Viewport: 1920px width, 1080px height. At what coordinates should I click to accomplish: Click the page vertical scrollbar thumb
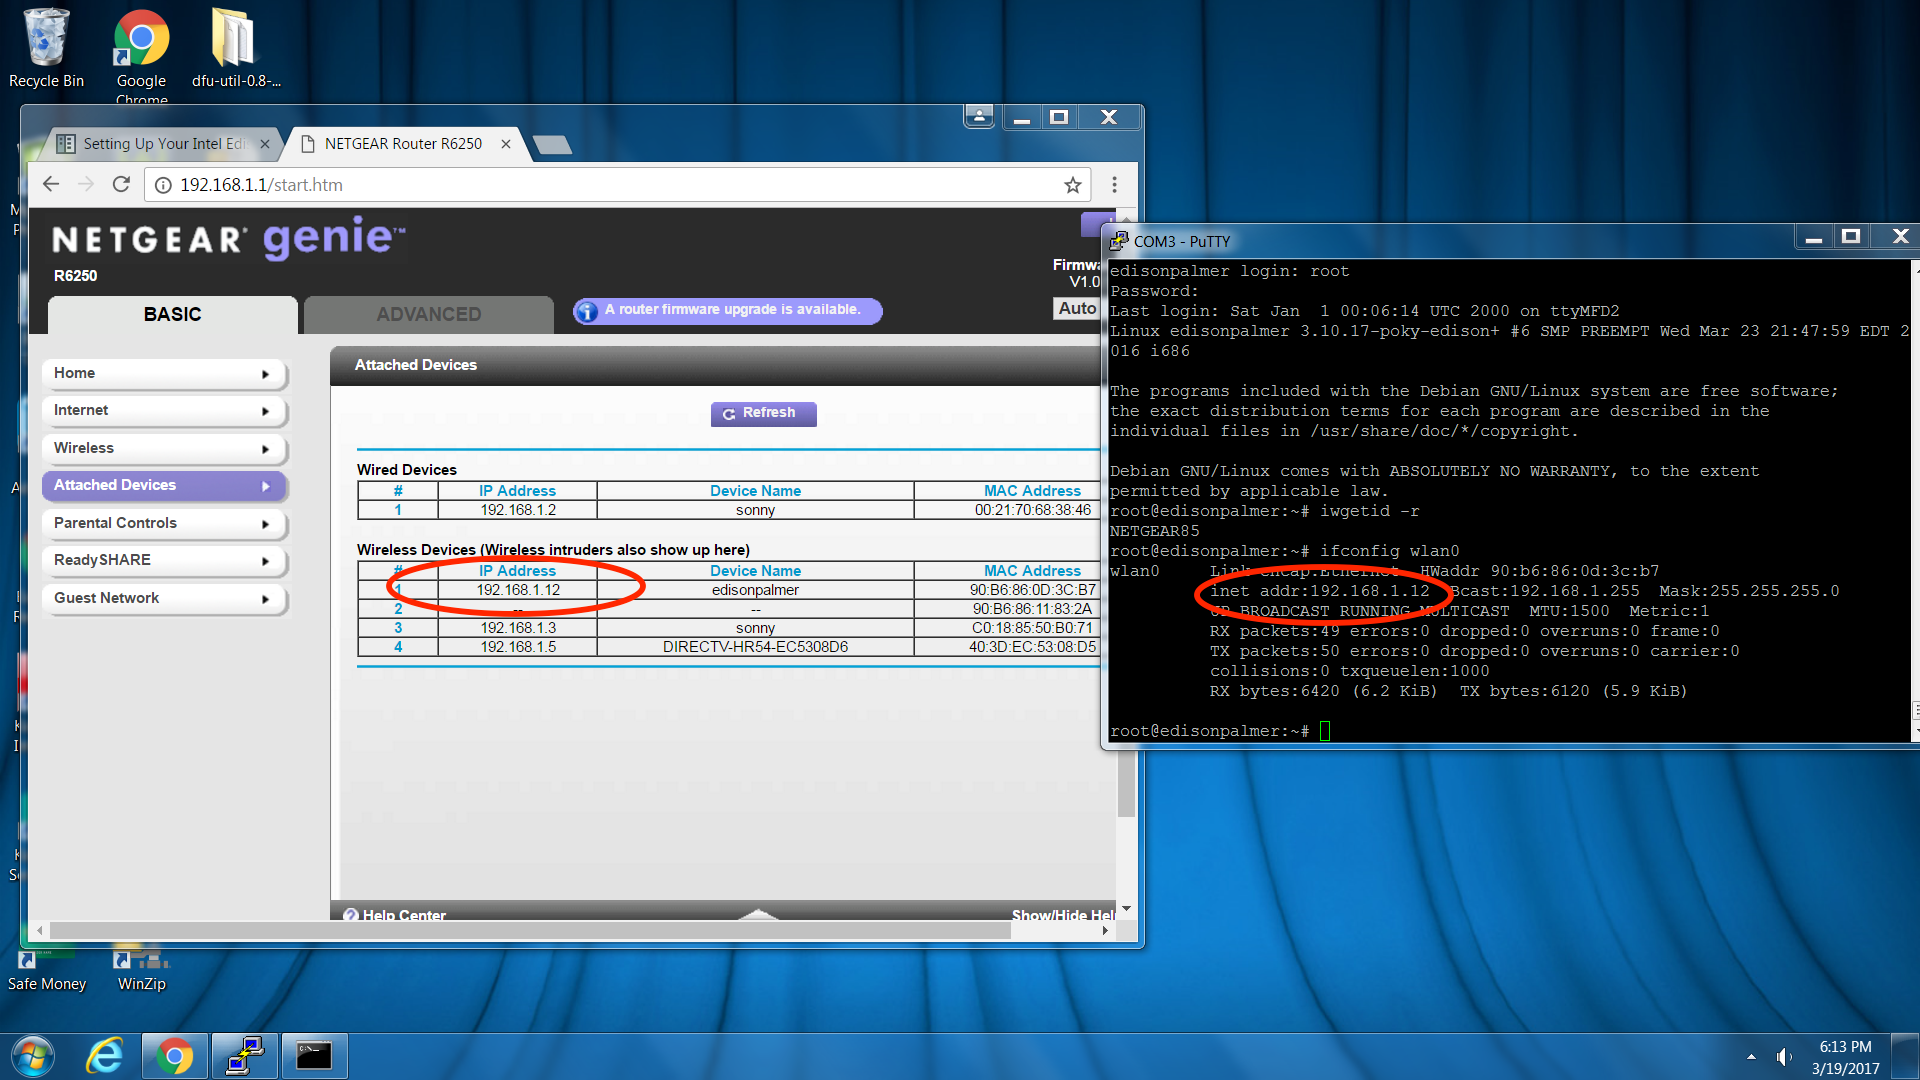(x=1126, y=783)
